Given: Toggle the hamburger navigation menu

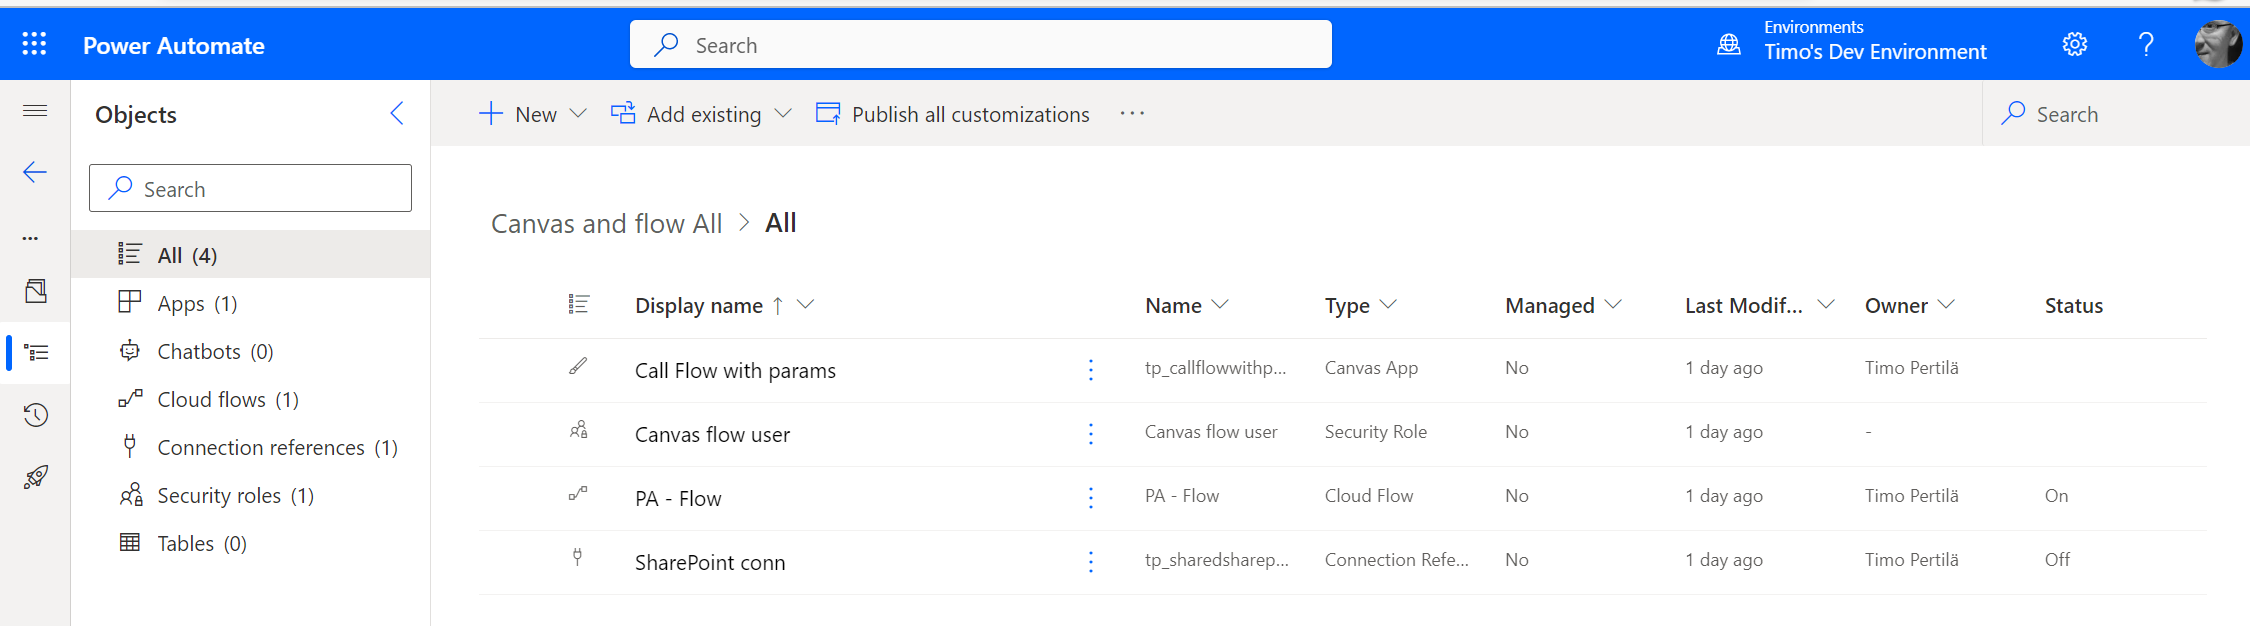Looking at the screenshot, I should [x=35, y=110].
